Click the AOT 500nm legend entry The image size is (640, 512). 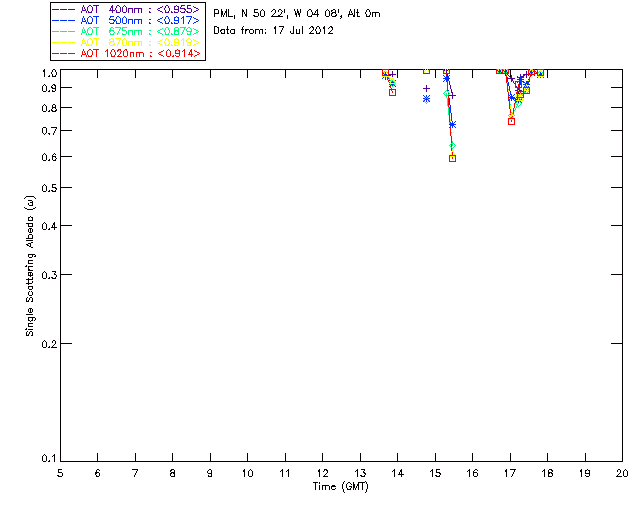pos(127,20)
